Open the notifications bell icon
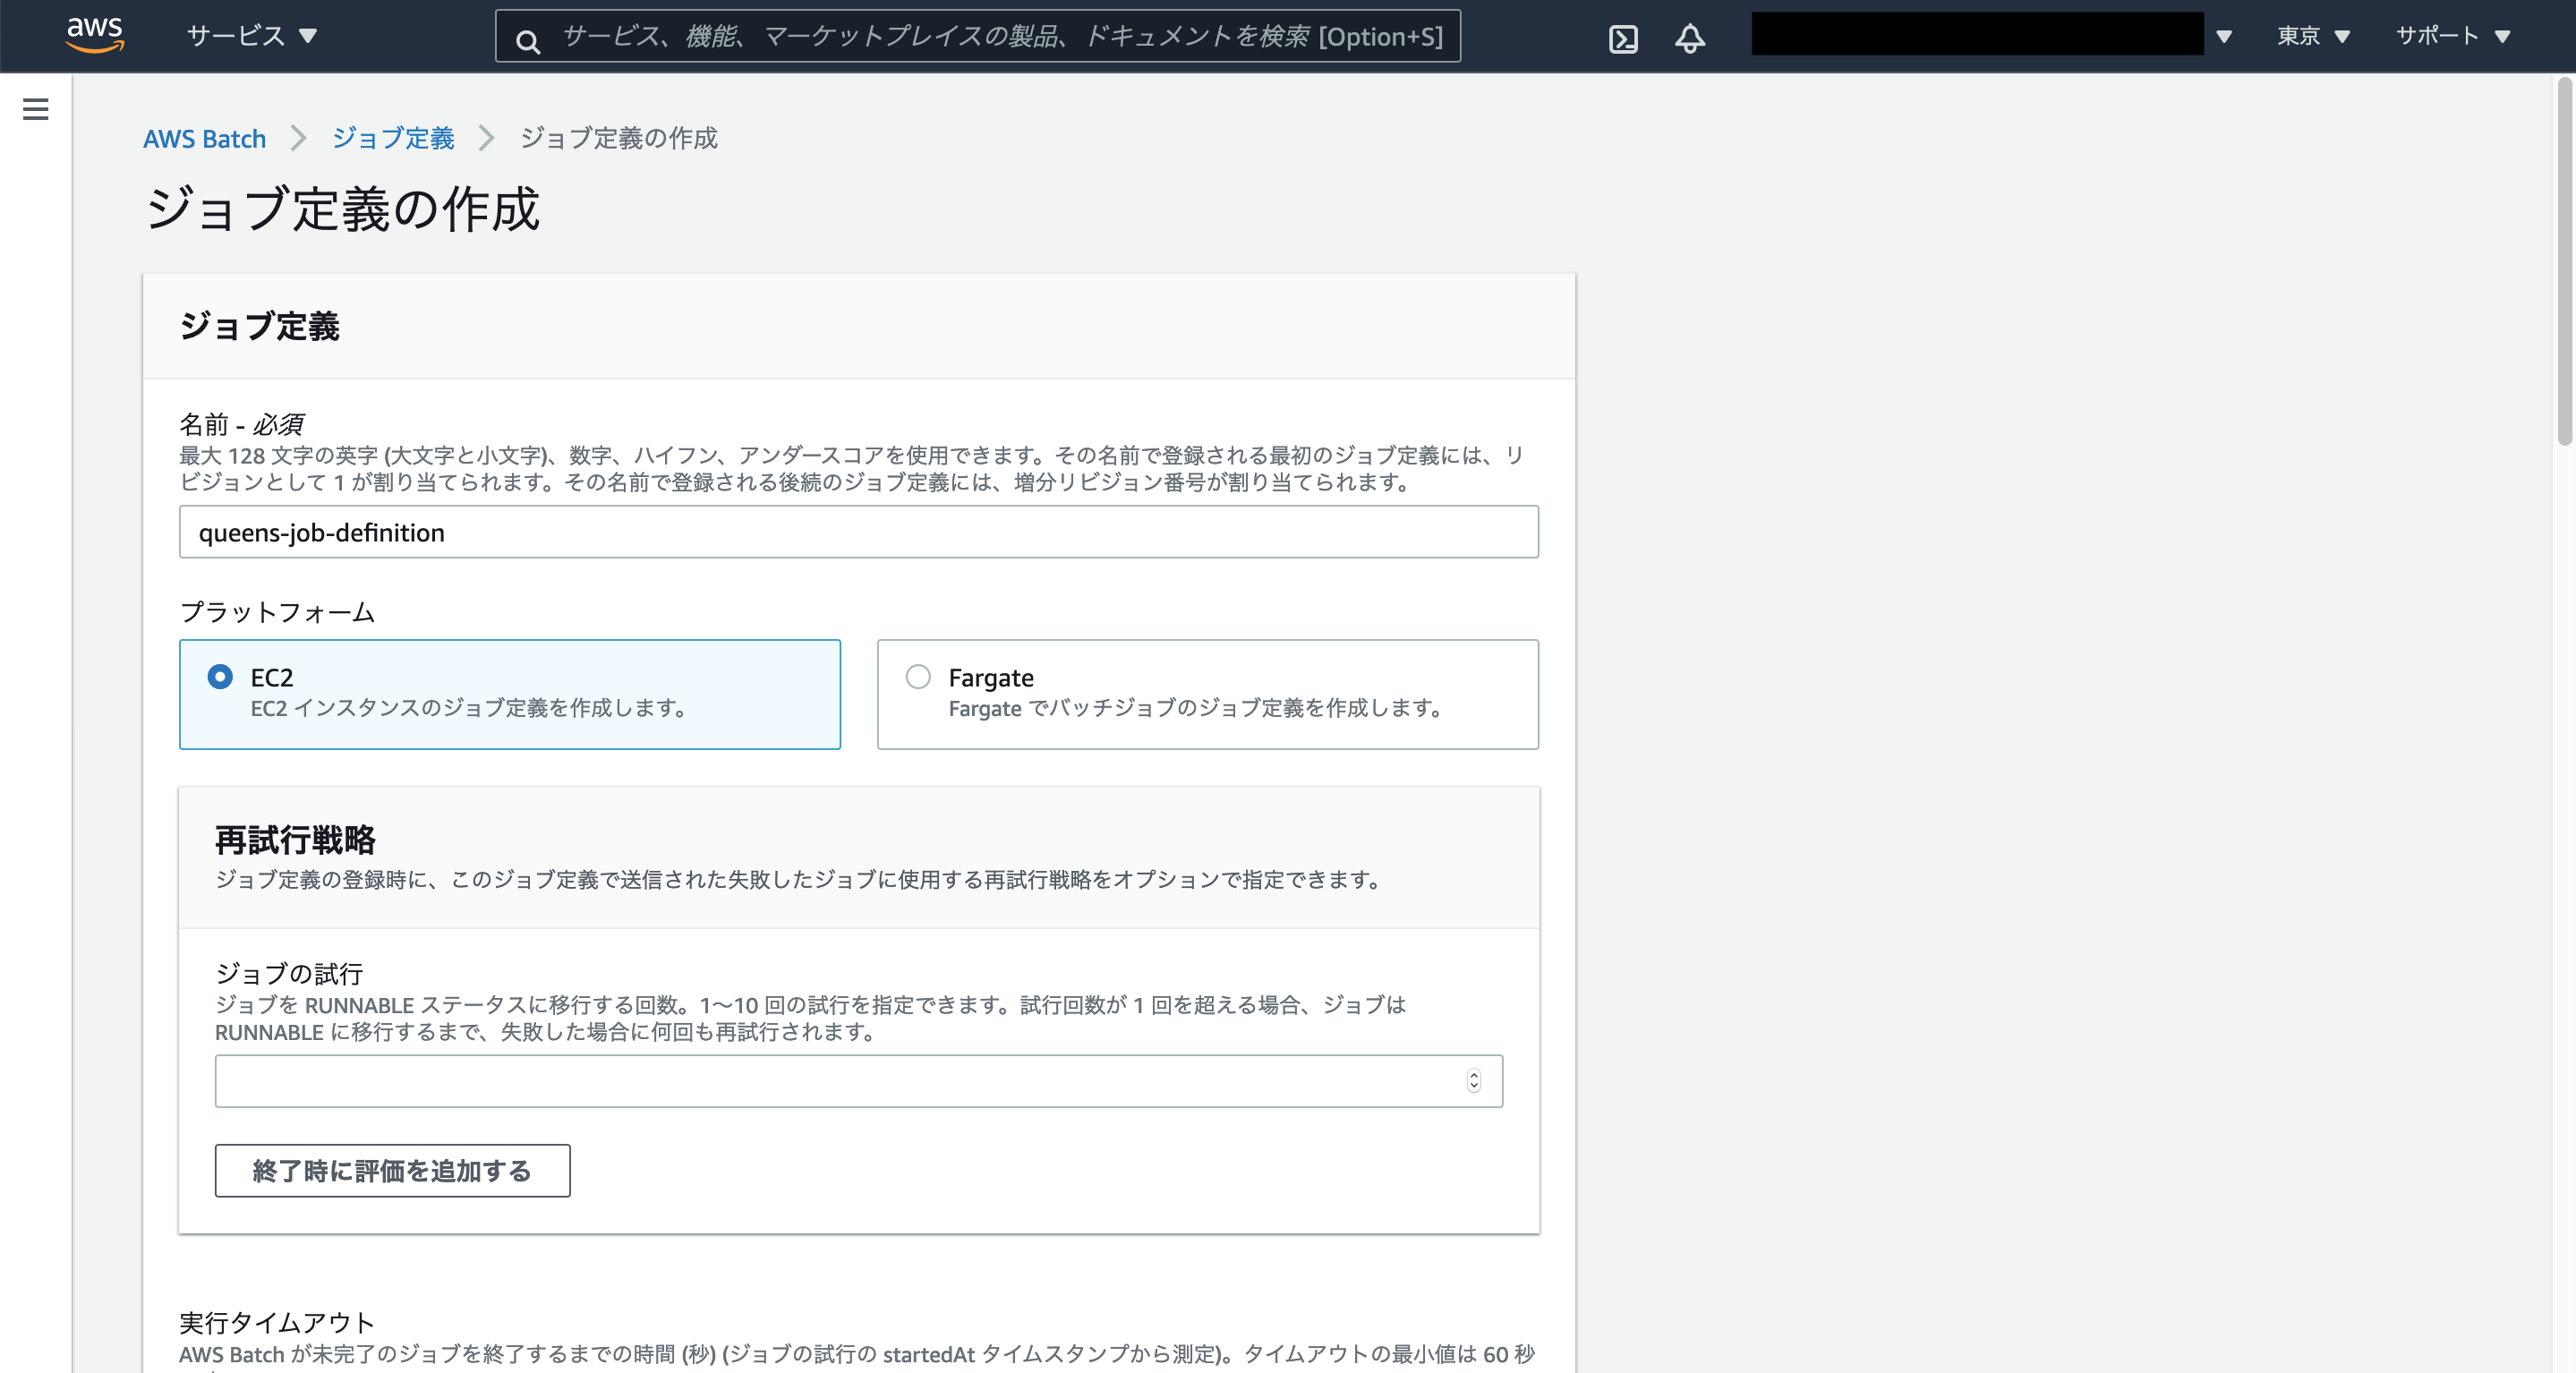Image resolution: width=2576 pixels, height=1373 pixels. tap(1689, 38)
